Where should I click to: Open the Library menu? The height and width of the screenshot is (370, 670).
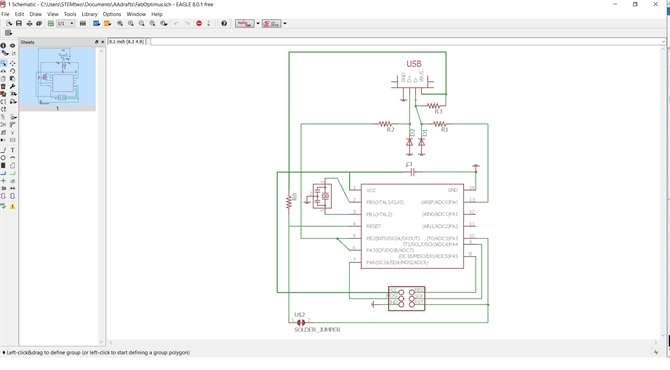(x=89, y=14)
